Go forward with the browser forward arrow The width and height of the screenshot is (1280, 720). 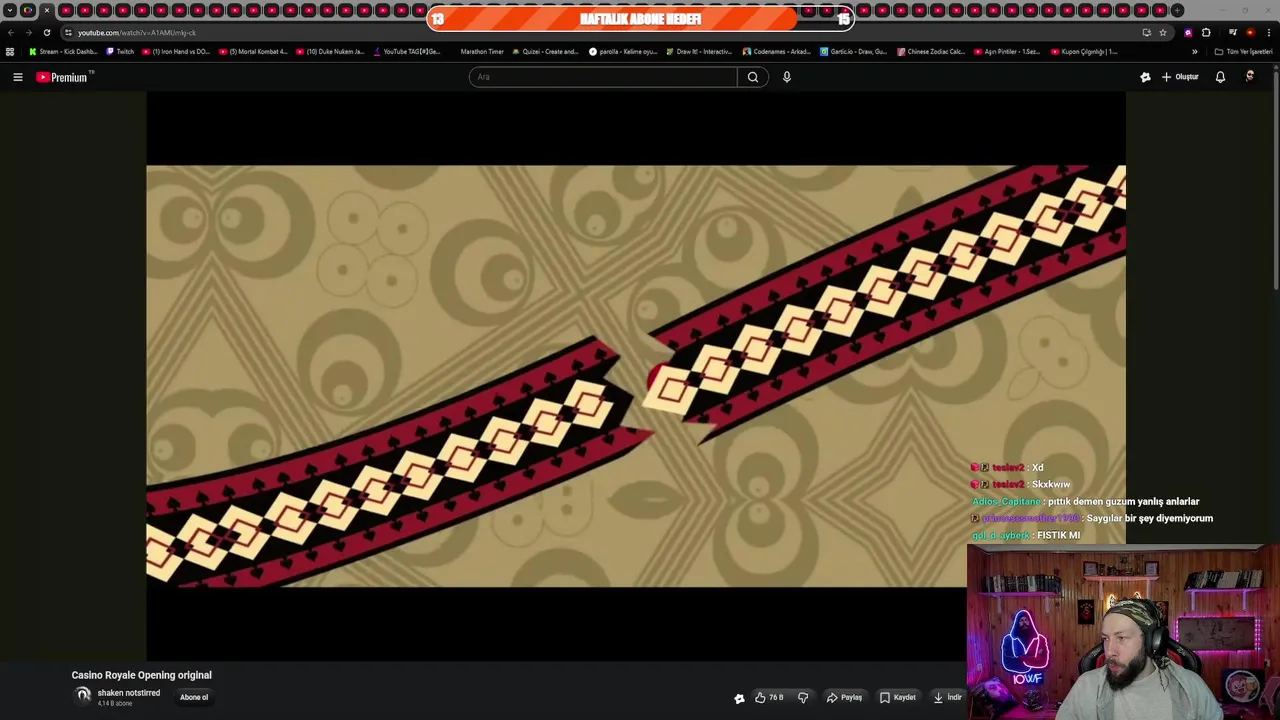(28, 32)
